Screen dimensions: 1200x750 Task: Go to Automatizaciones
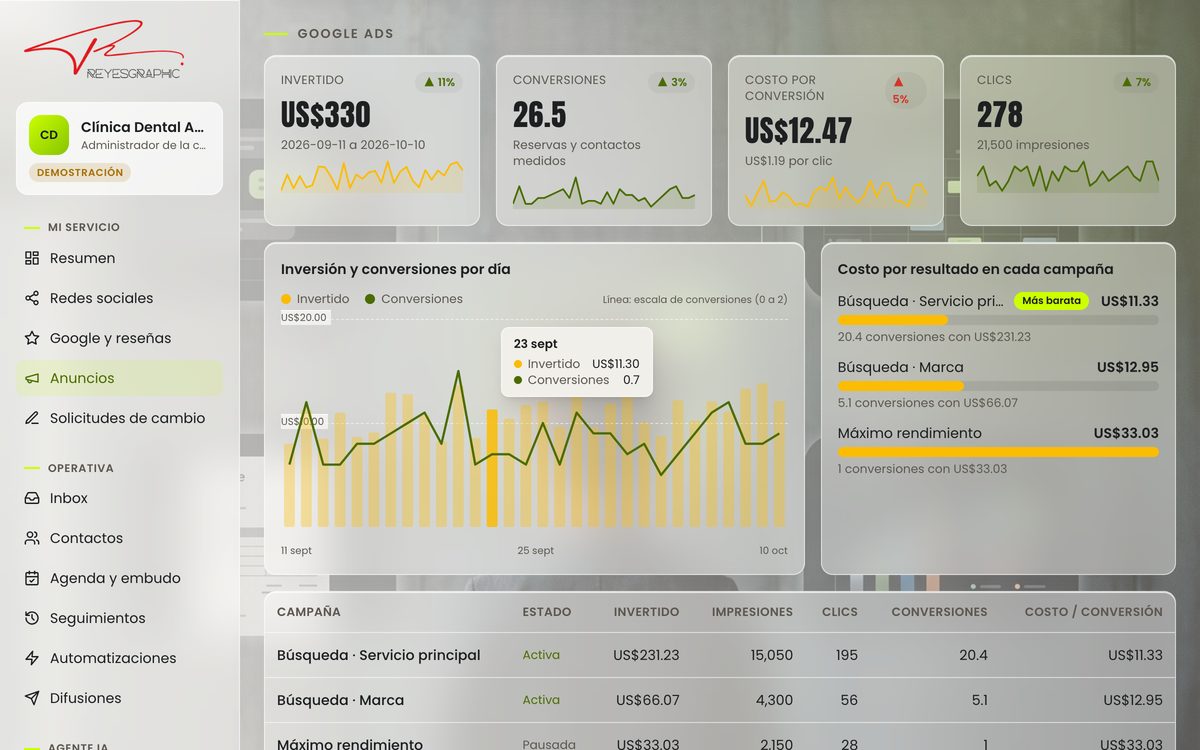pyautogui.click(x=119, y=658)
